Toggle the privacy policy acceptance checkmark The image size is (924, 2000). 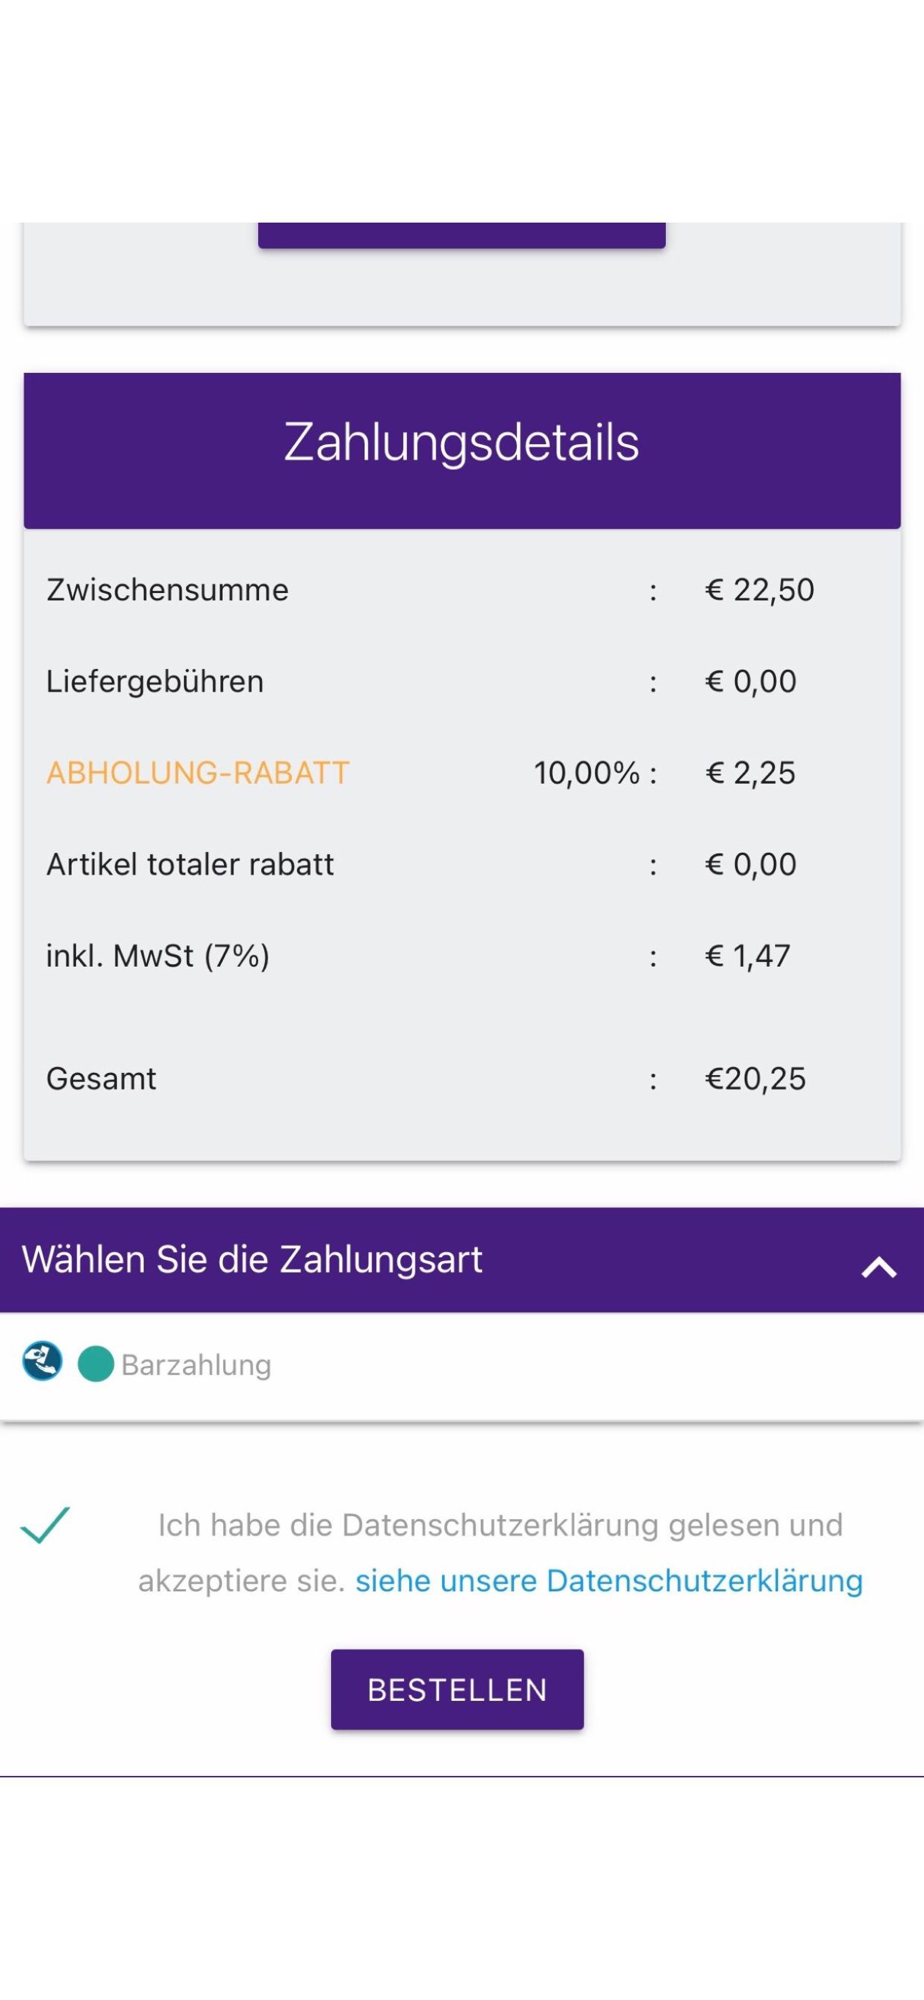[46, 1525]
